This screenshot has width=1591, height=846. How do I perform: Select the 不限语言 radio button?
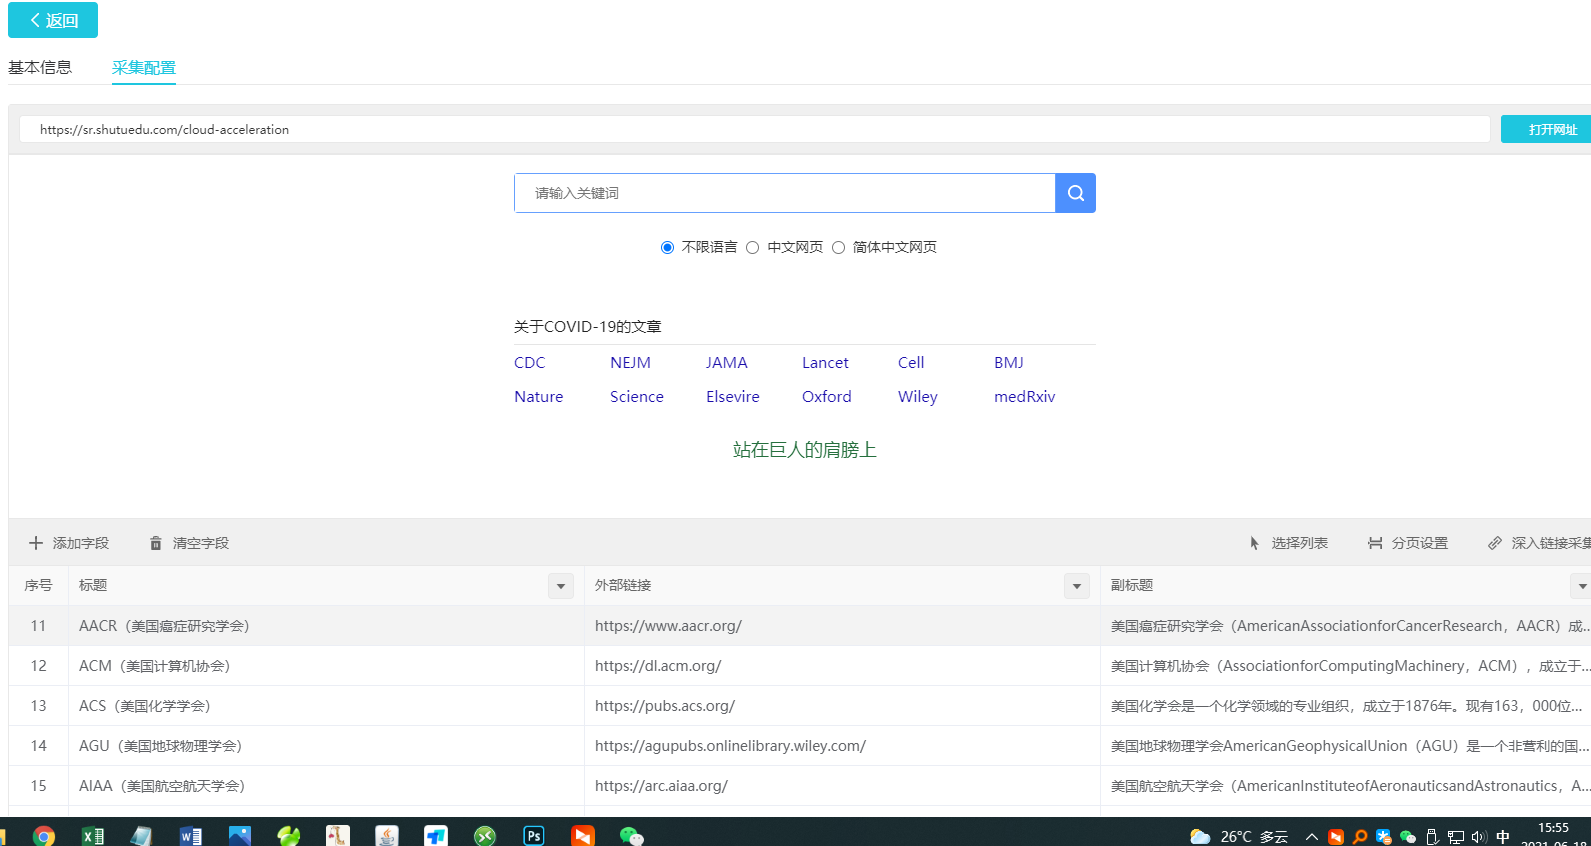click(x=667, y=247)
